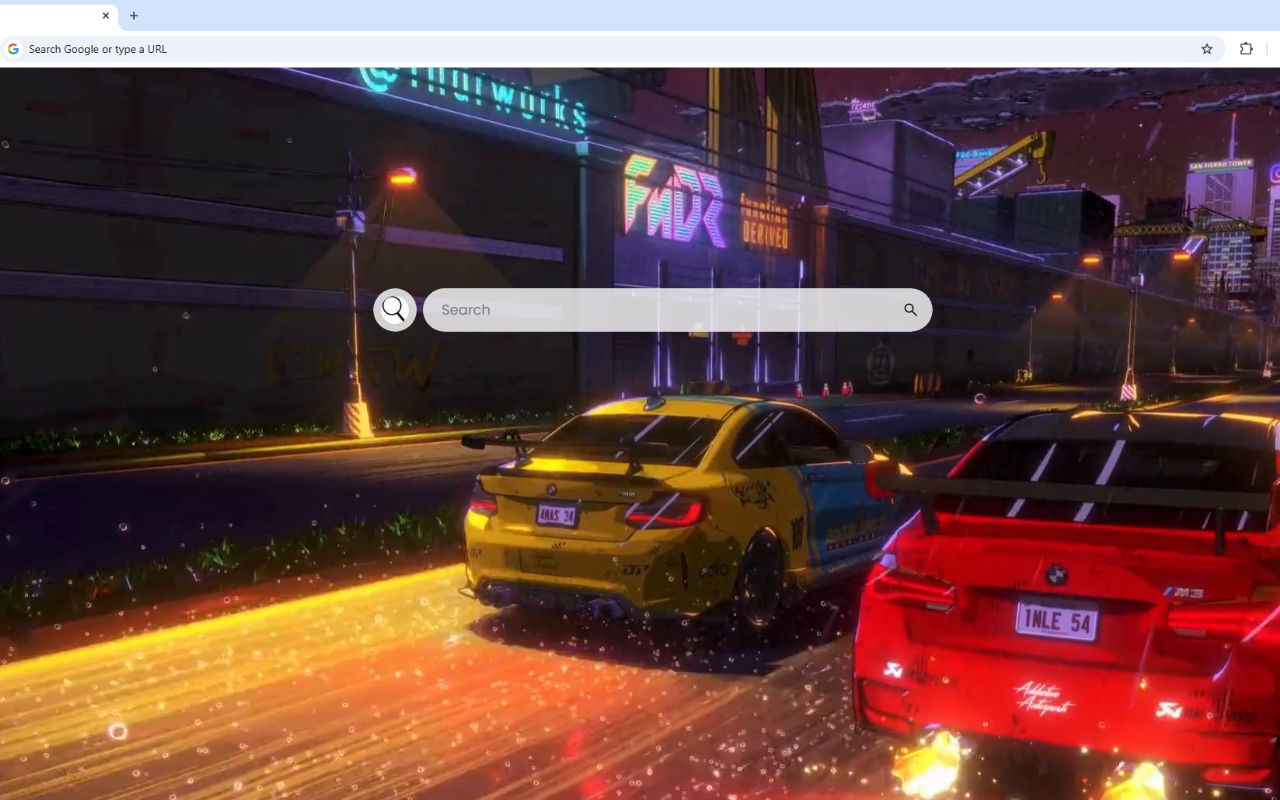This screenshot has height=800, width=1280.
Task: Click the round magnifier logo beside the search box
Action: pyautogui.click(x=395, y=310)
